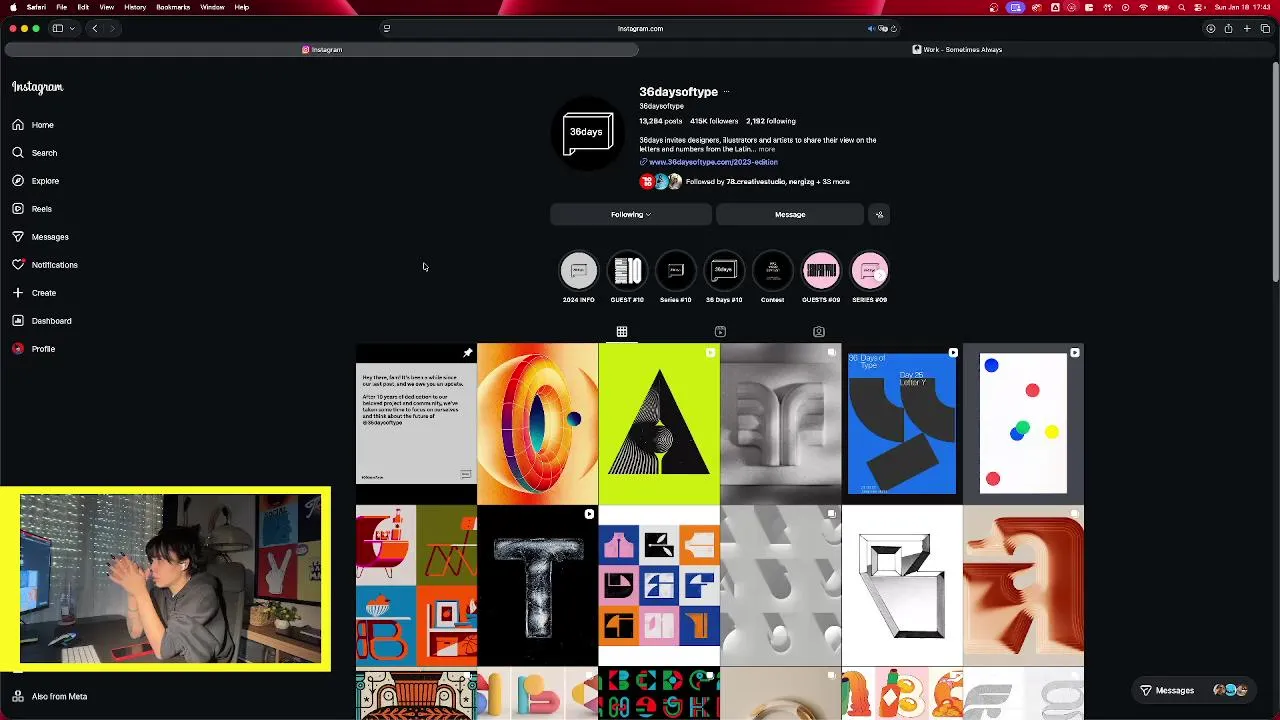Show the Safari tab overview

pos(1265,28)
